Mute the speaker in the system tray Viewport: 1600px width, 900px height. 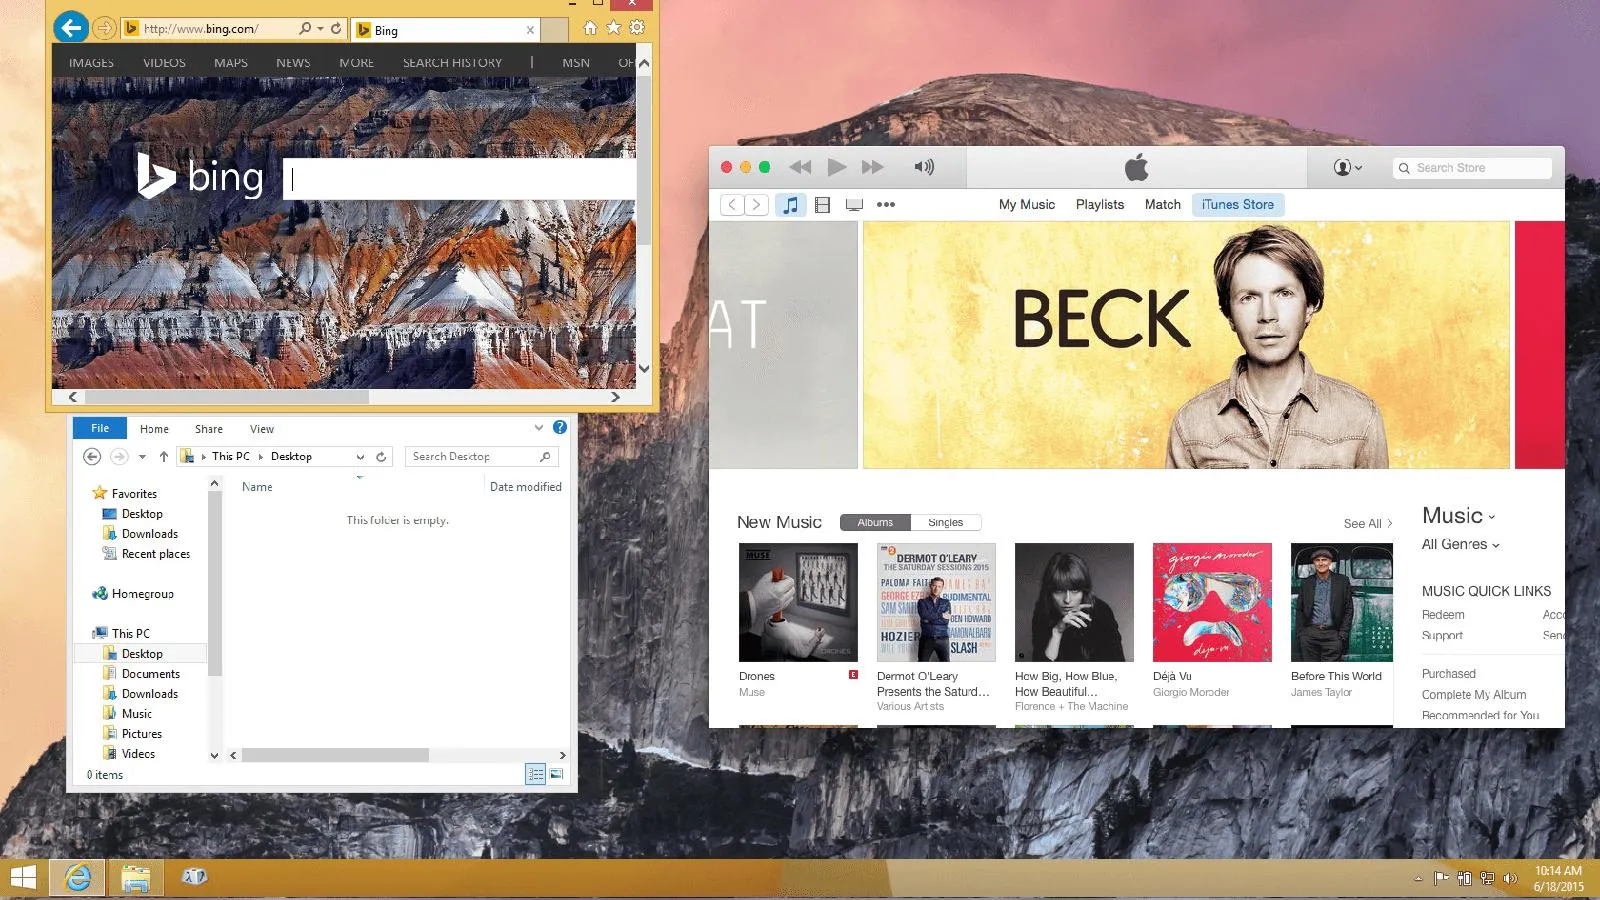1510,879
